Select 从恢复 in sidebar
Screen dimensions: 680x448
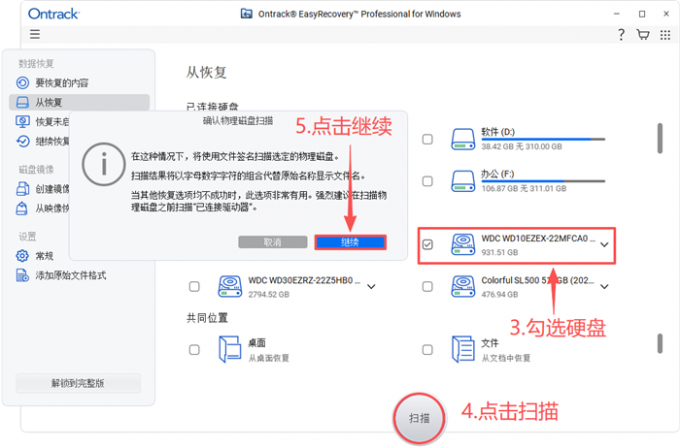tap(79, 102)
